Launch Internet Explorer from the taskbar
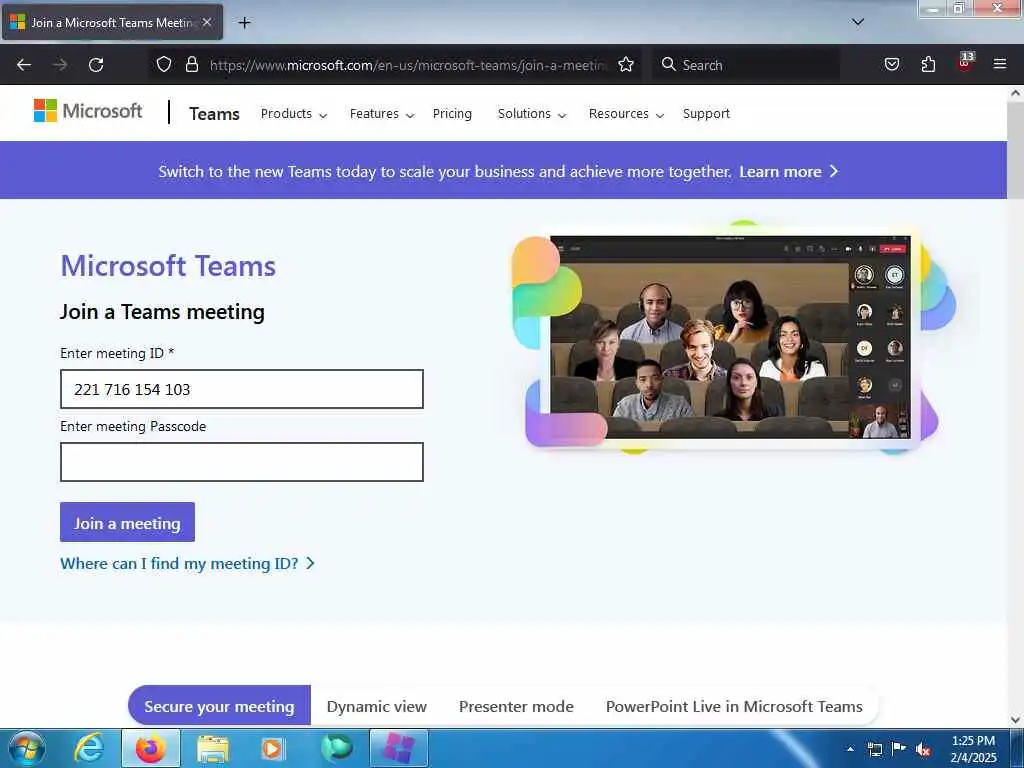This screenshot has height=768, width=1024. tap(89, 748)
